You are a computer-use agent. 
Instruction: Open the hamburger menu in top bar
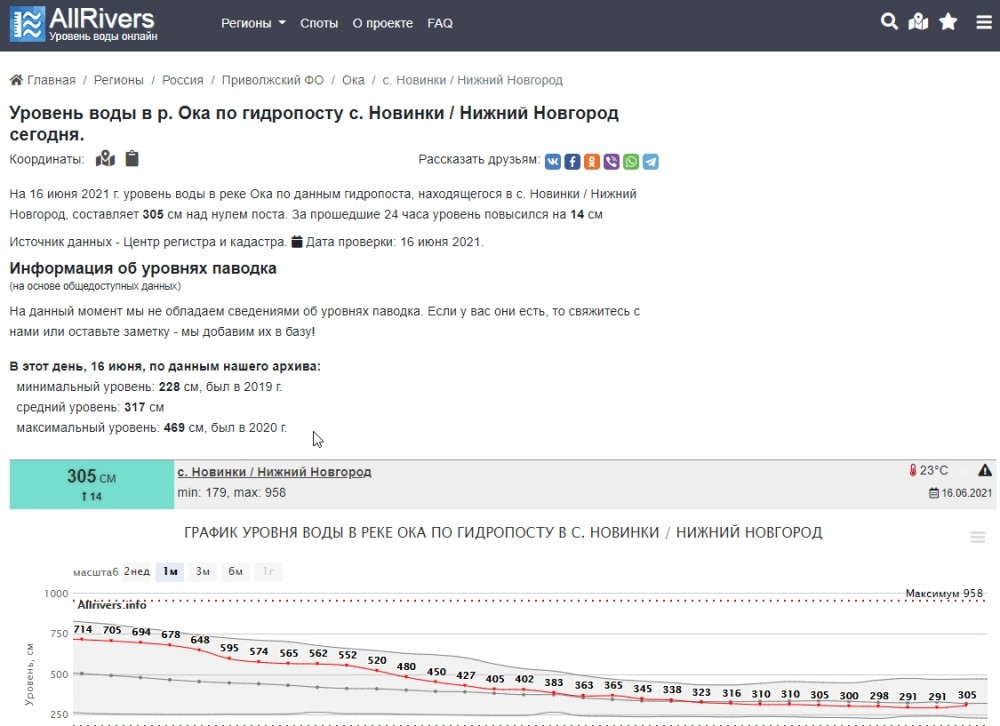(984, 22)
